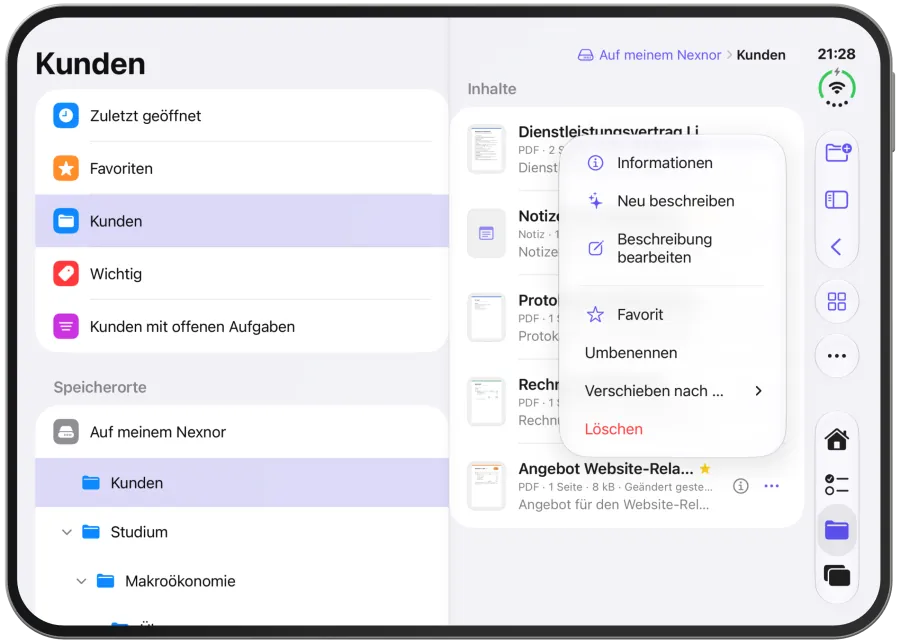Open the Angebot Website-Rela PDF thumbnail
This screenshot has width=900, height=643.
pyautogui.click(x=486, y=486)
